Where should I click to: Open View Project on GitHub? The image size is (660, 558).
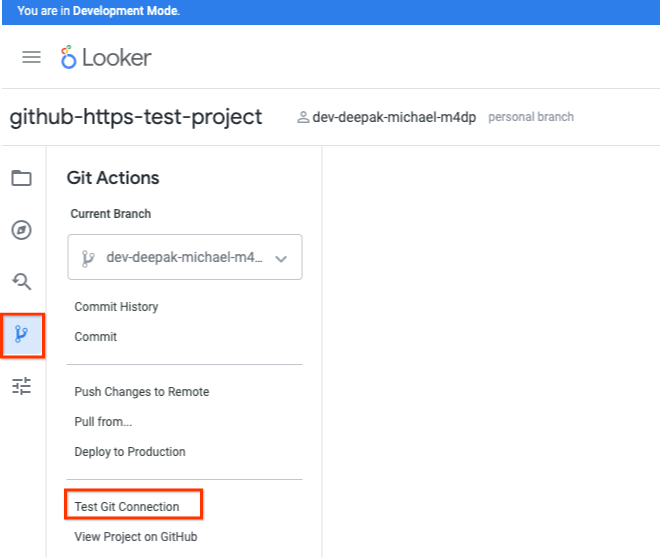tap(136, 537)
